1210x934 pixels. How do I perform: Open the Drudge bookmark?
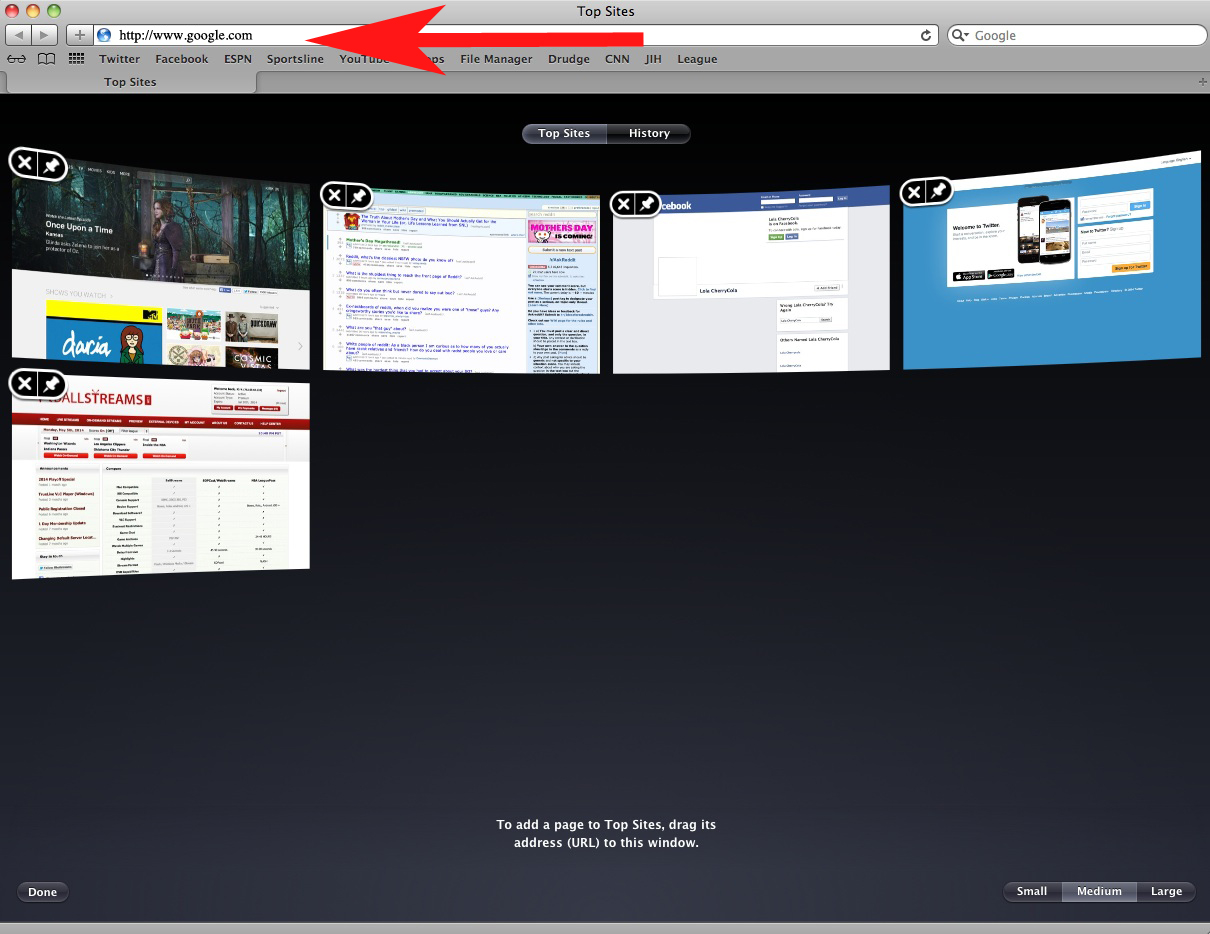click(569, 59)
